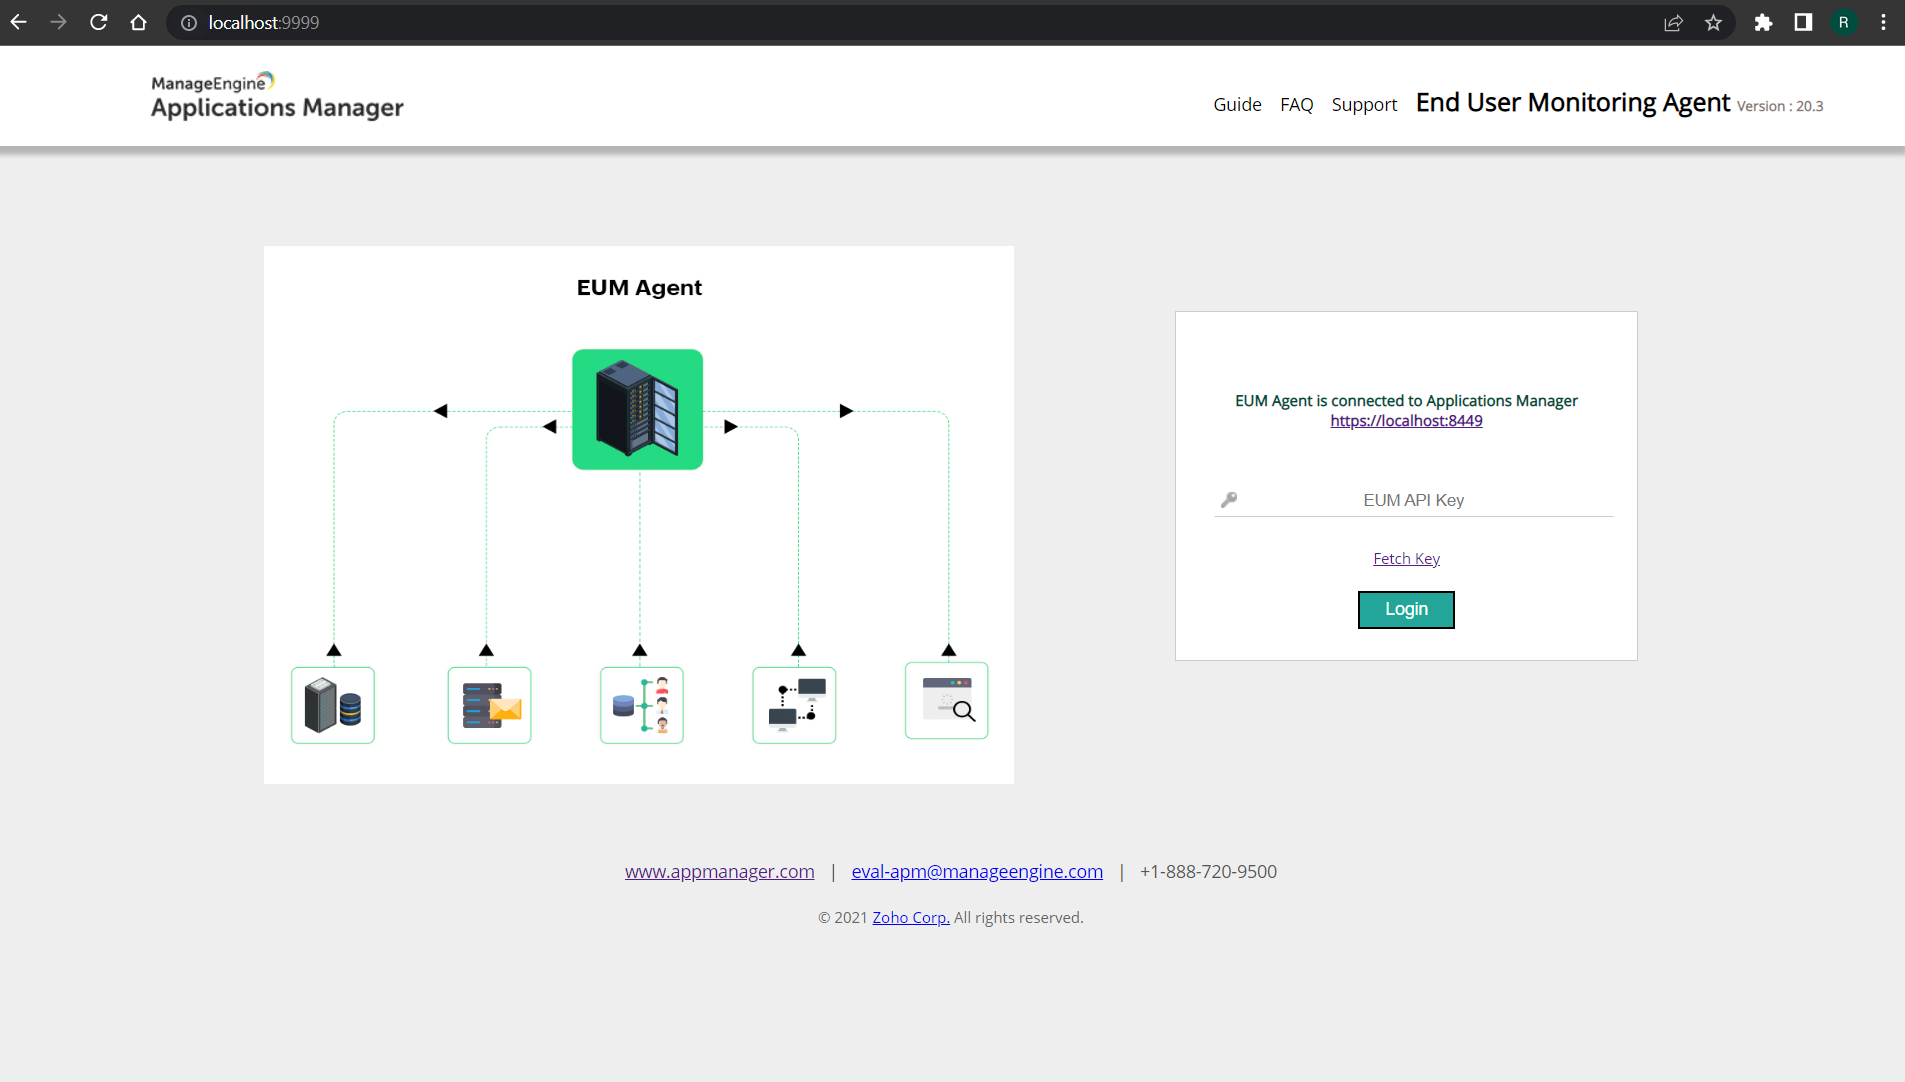Open the FAQ page link
Viewport: 1905px width, 1082px height.
coord(1296,105)
